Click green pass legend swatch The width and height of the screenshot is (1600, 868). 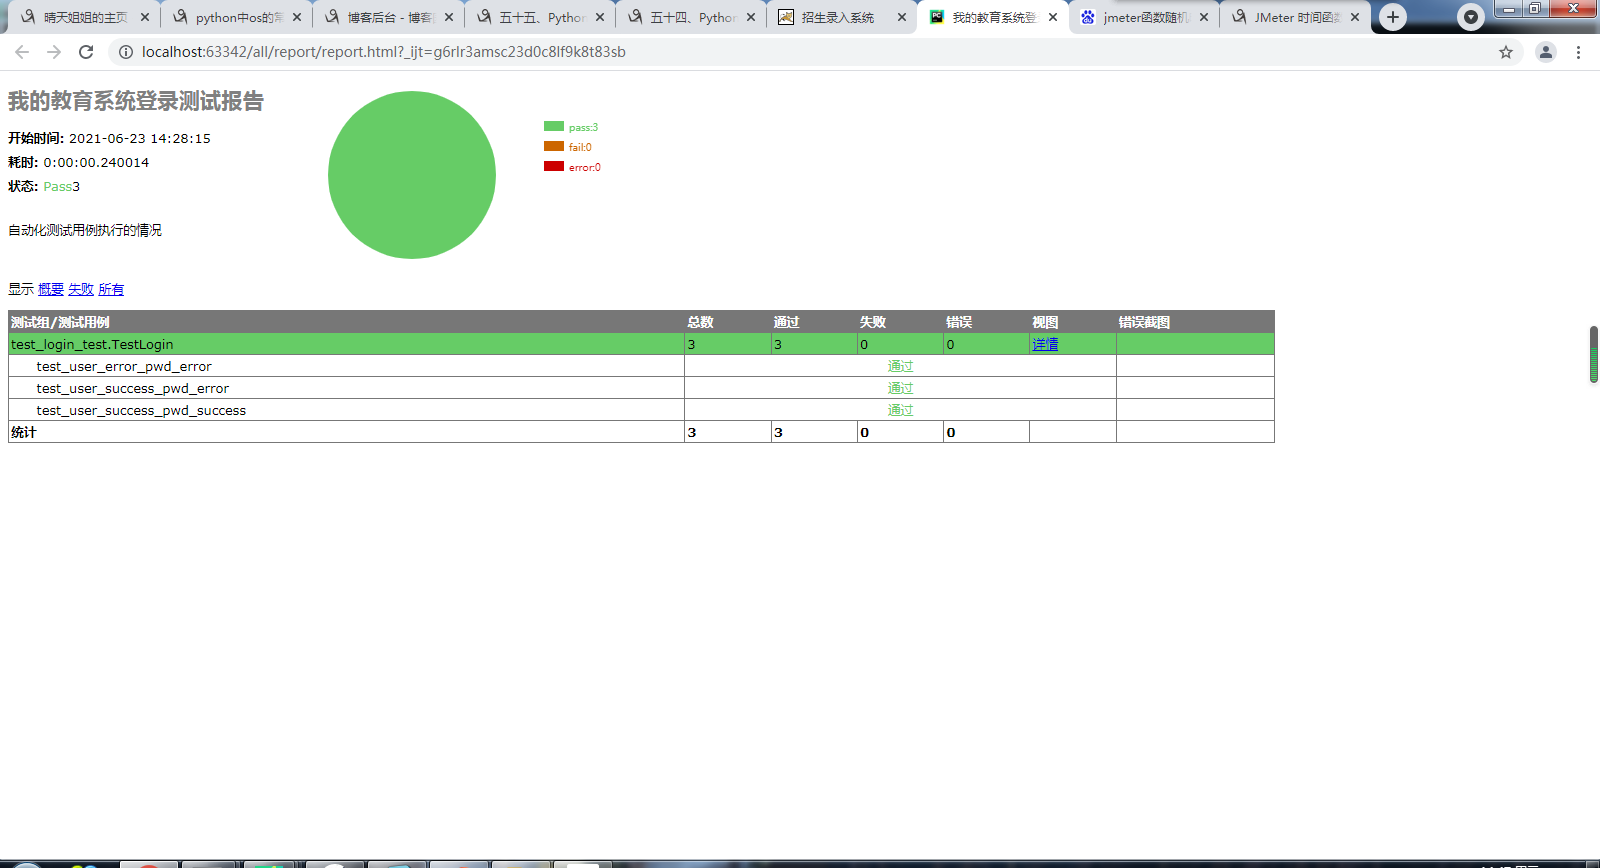pos(554,126)
